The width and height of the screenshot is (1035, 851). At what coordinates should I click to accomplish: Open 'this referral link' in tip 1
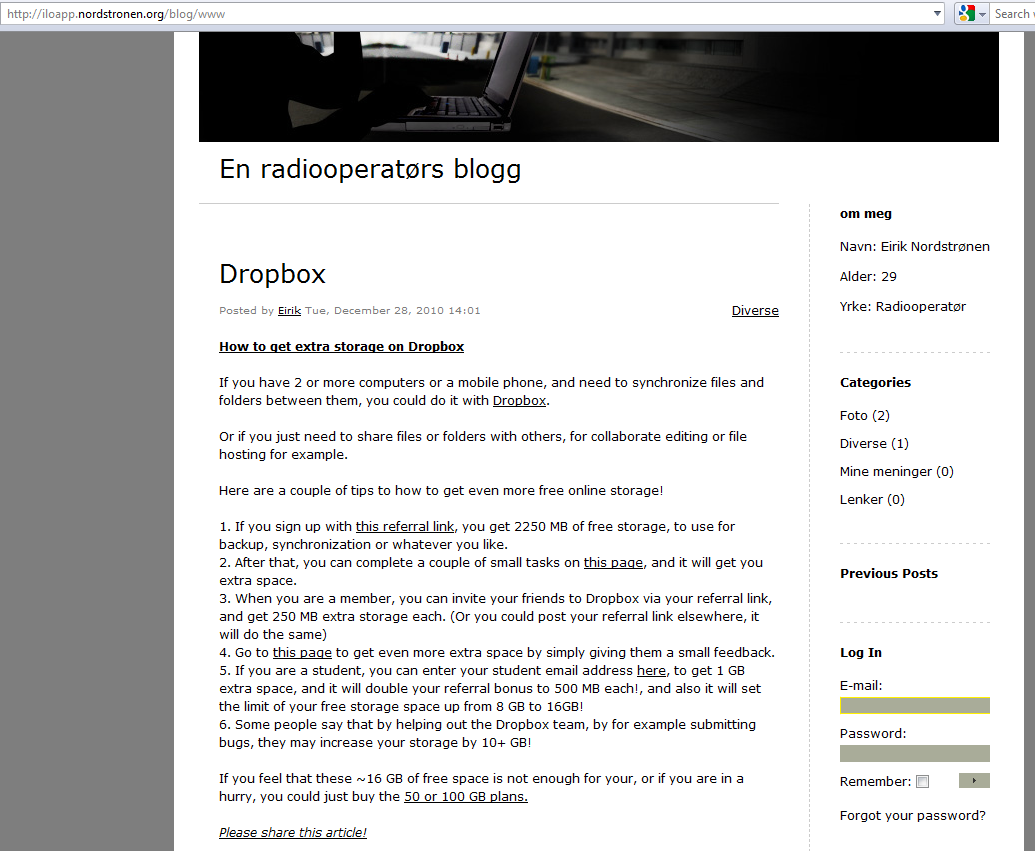click(405, 527)
